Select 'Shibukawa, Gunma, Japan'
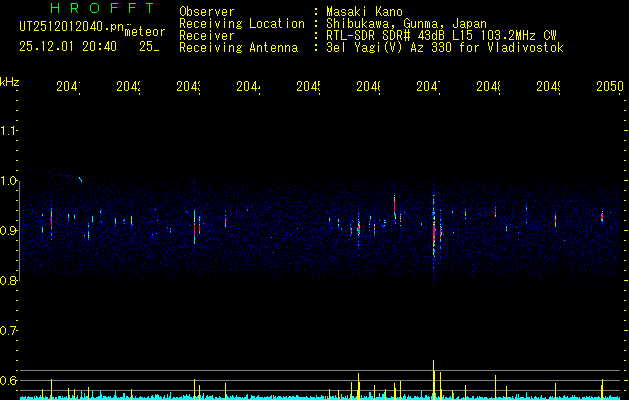The width and height of the screenshot is (629, 400). [406, 24]
